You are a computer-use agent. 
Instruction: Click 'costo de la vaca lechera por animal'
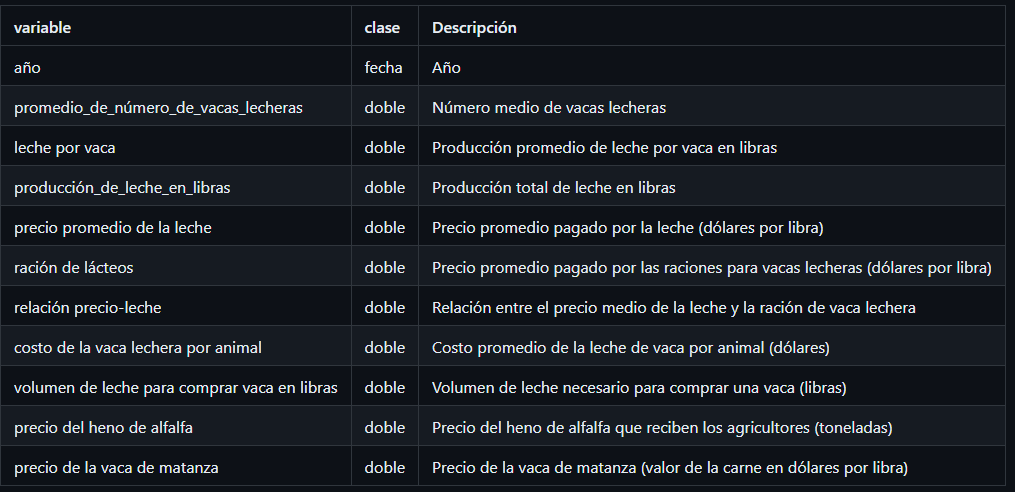pyautogui.click(x=138, y=348)
